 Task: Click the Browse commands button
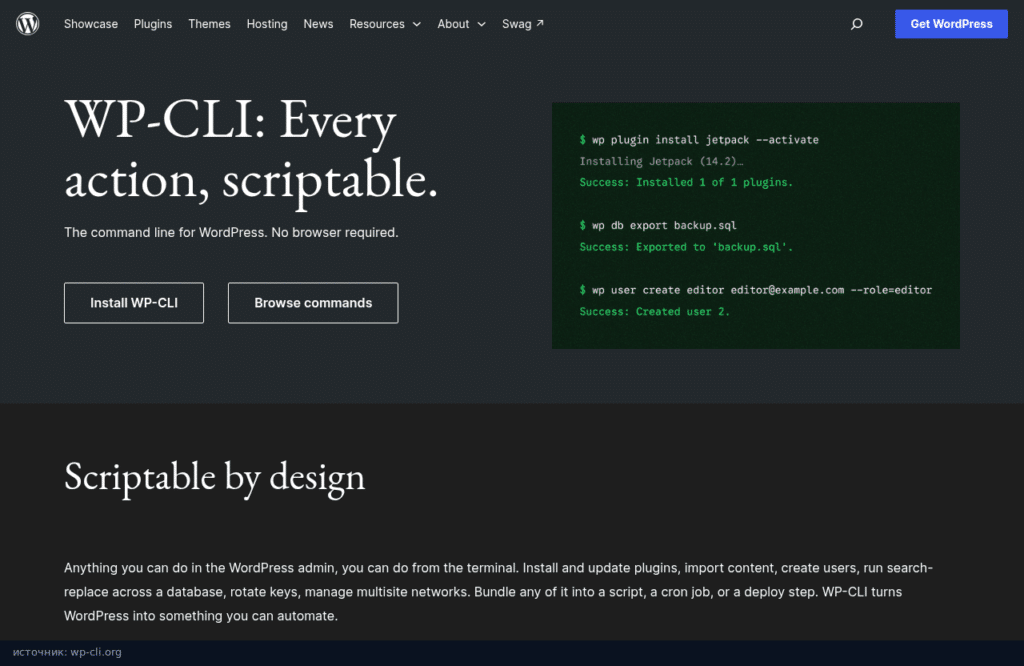click(313, 303)
